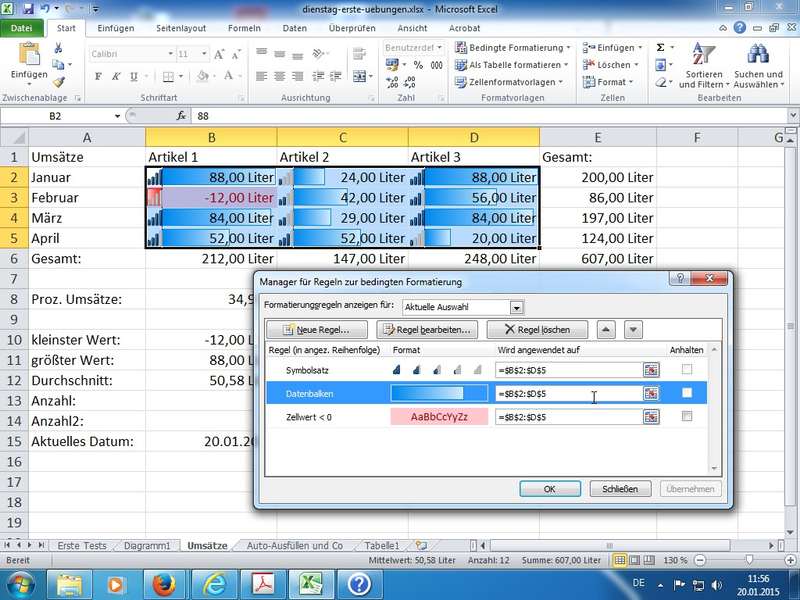The image size is (800, 600).
Task: Click the Suchen und Auswählen binoculars icon
Action: pyautogui.click(x=757, y=56)
